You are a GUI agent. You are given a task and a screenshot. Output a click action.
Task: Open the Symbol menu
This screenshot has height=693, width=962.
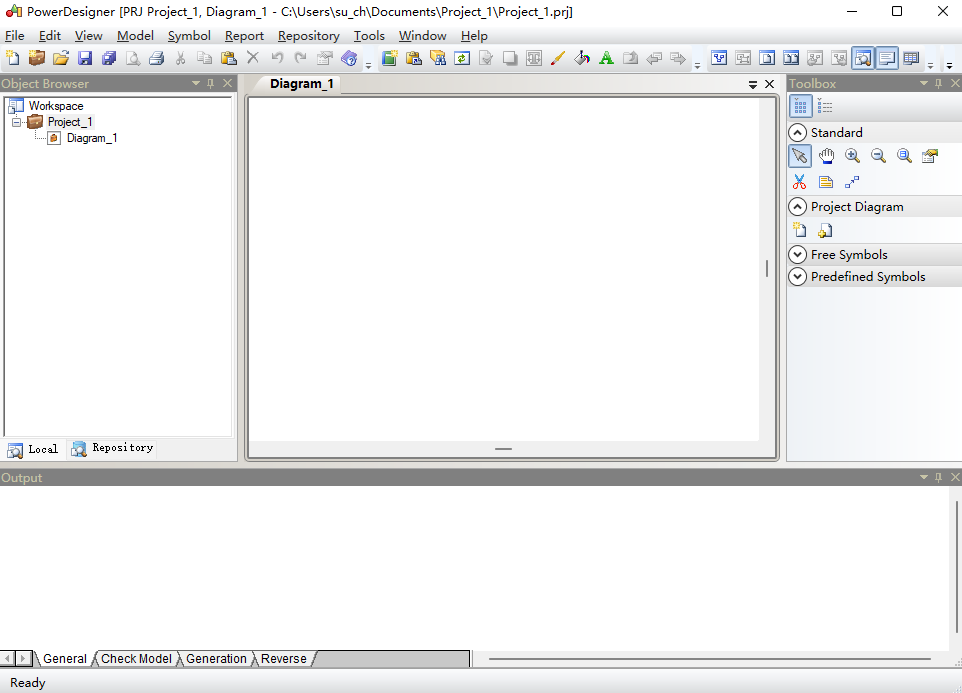pyautogui.click(x=189, y=36)
